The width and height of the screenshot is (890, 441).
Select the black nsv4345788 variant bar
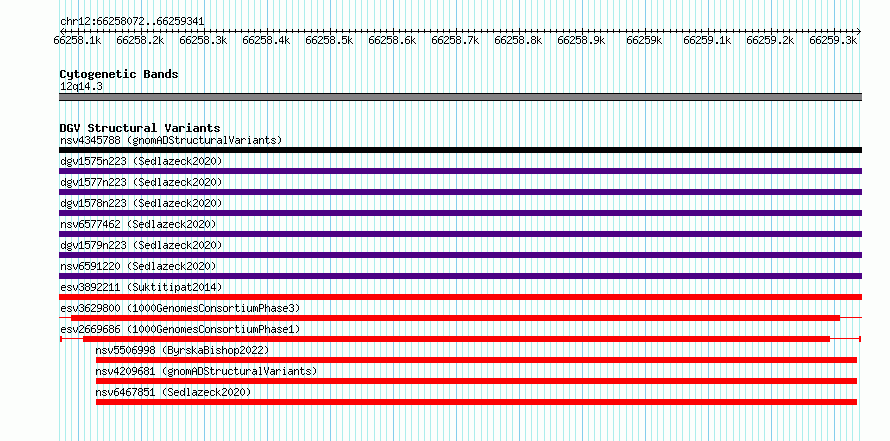click(x=460, y=150)
